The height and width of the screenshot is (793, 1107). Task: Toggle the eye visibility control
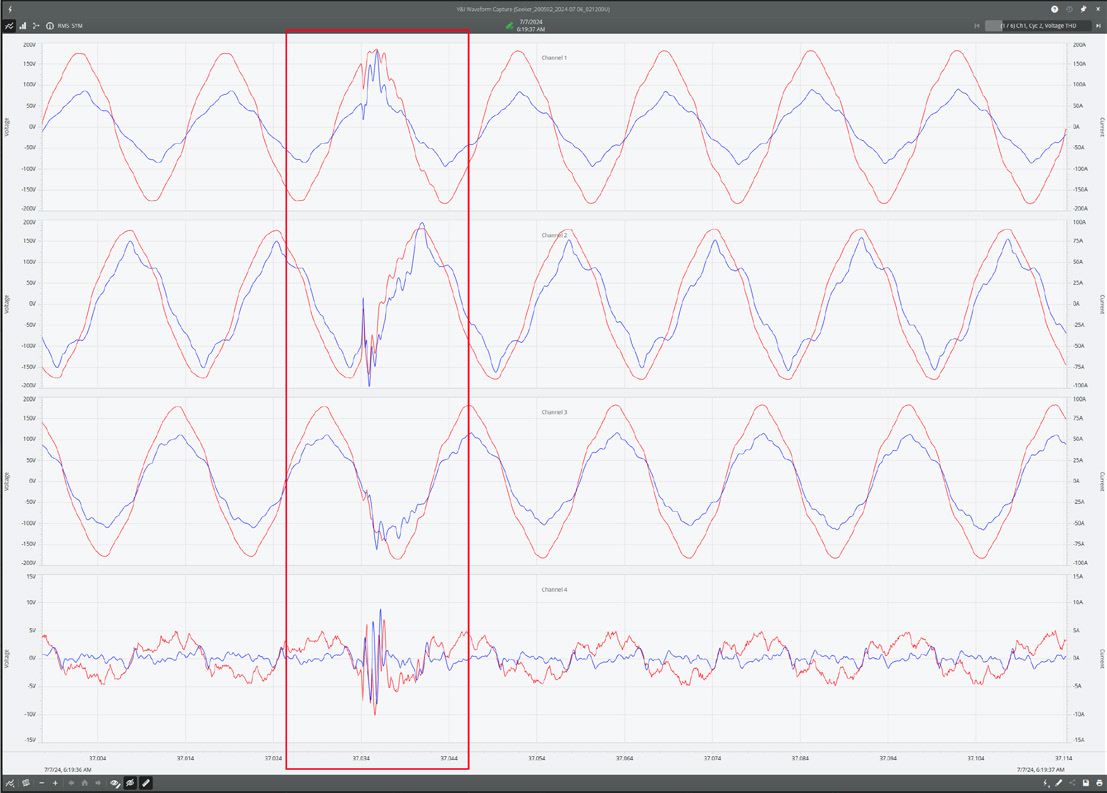click(x=114, y=783)
